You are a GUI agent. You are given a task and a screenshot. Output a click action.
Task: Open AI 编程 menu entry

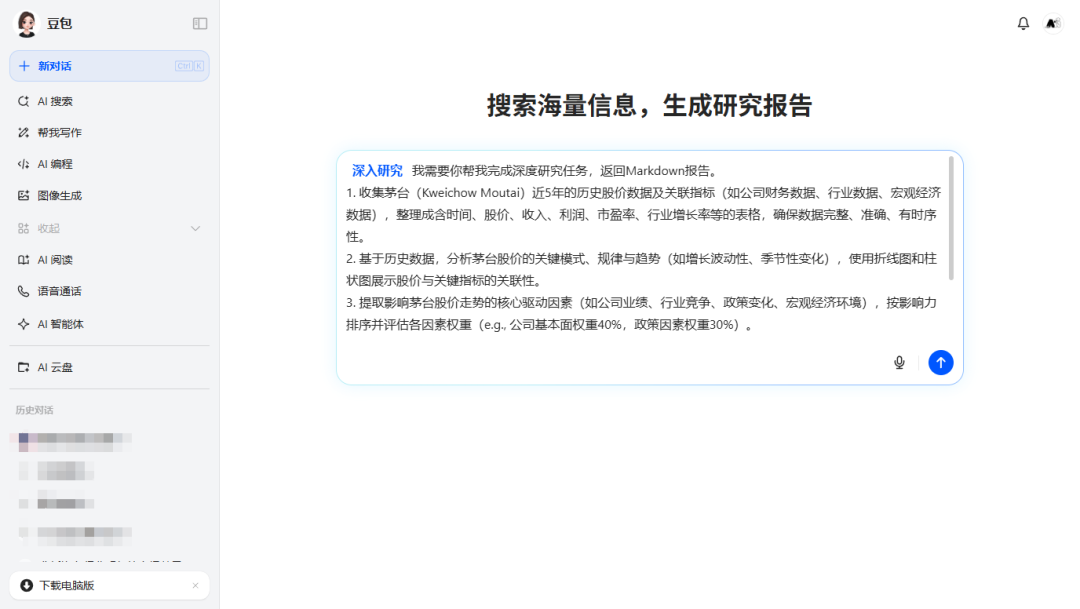pyautogui.click(x=110, y=164)
